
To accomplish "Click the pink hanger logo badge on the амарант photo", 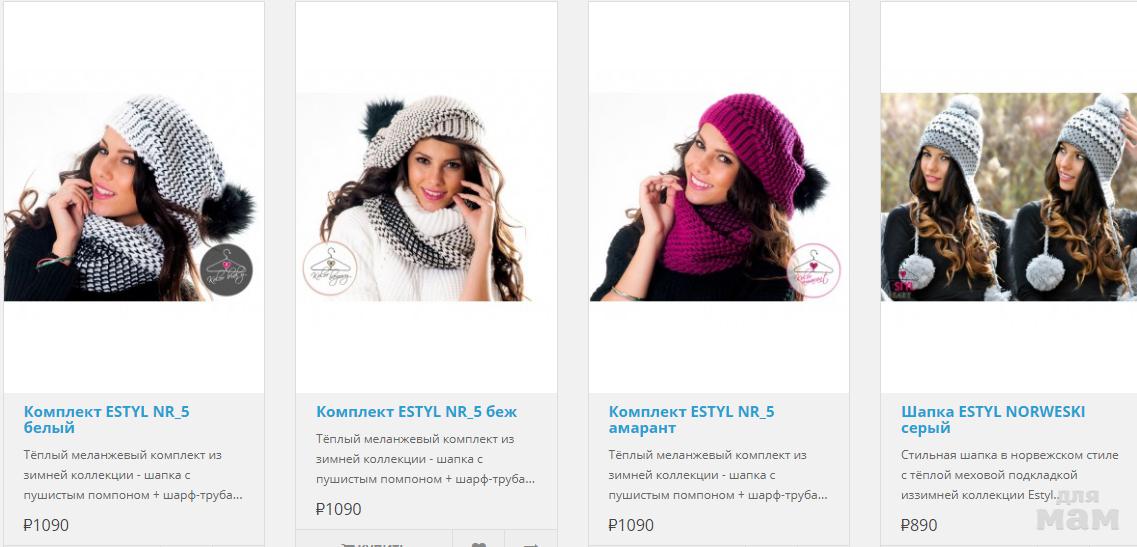I will pos(814,270).
